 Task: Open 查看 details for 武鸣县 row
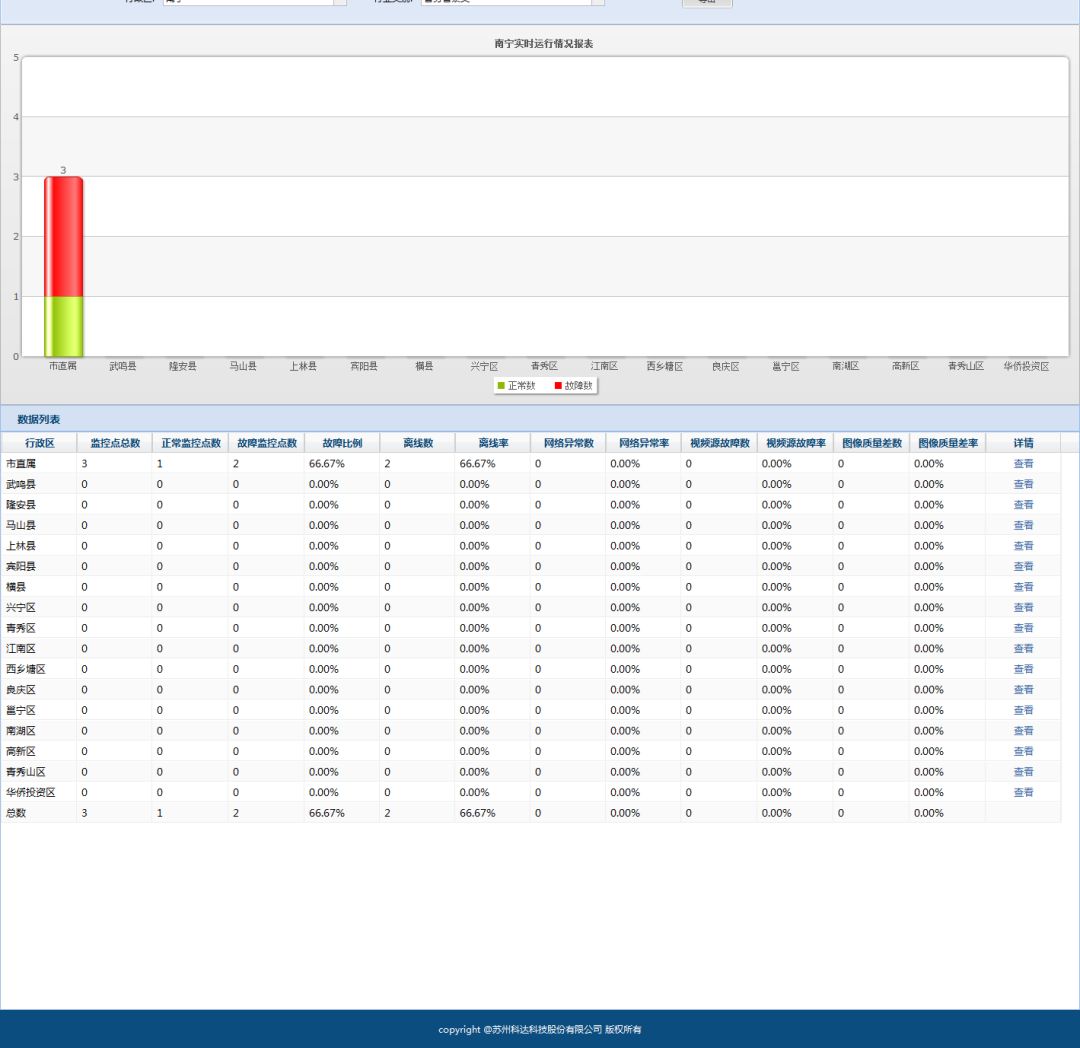coord(1023,484)
